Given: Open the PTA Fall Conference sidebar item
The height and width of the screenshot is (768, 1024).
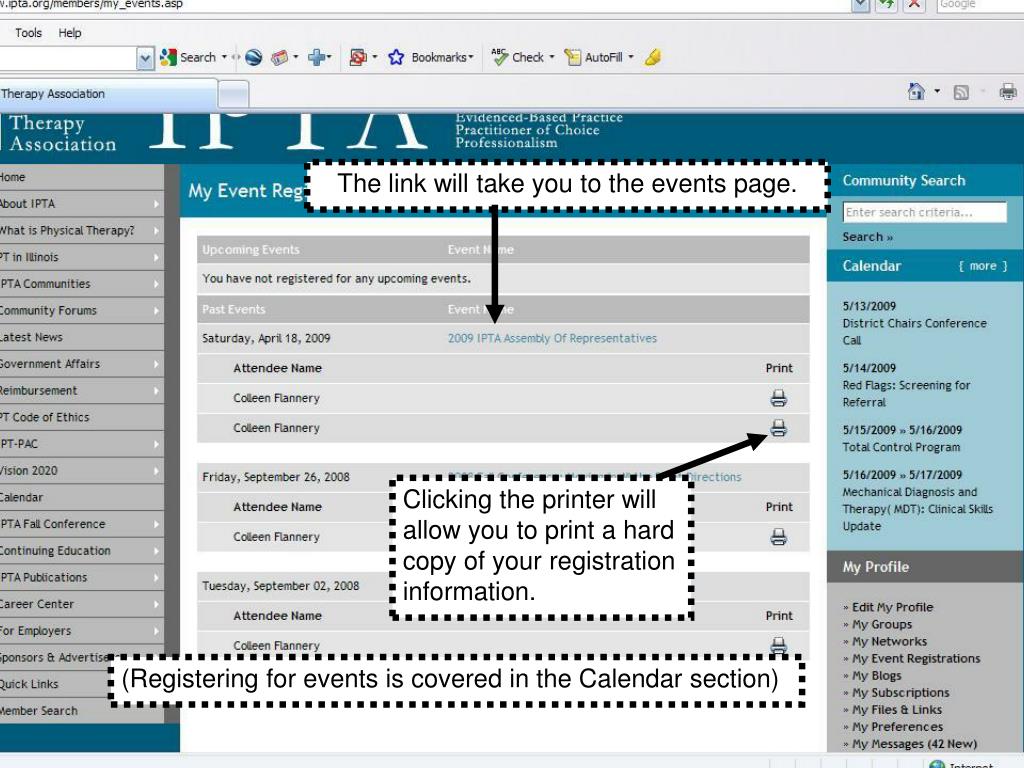Looking at the screenshot, I should (x=82, y=524).
